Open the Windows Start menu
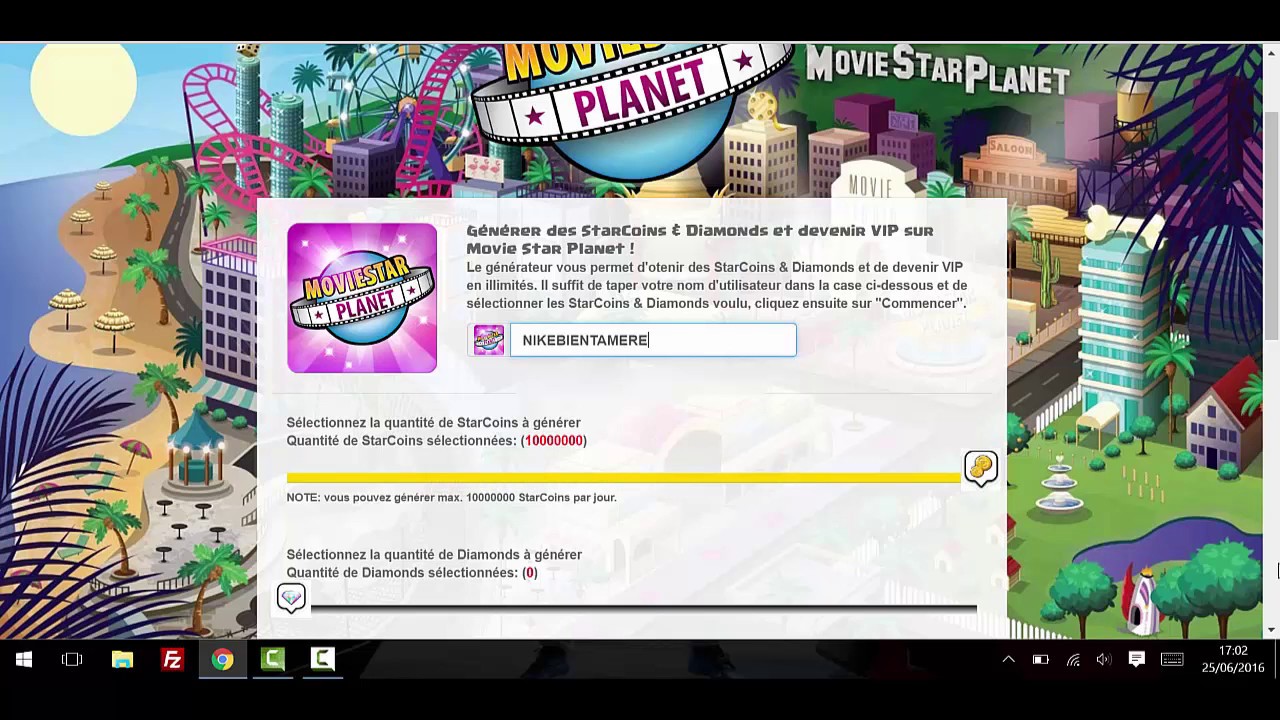The image size is (1280, 720). [24, 660]
